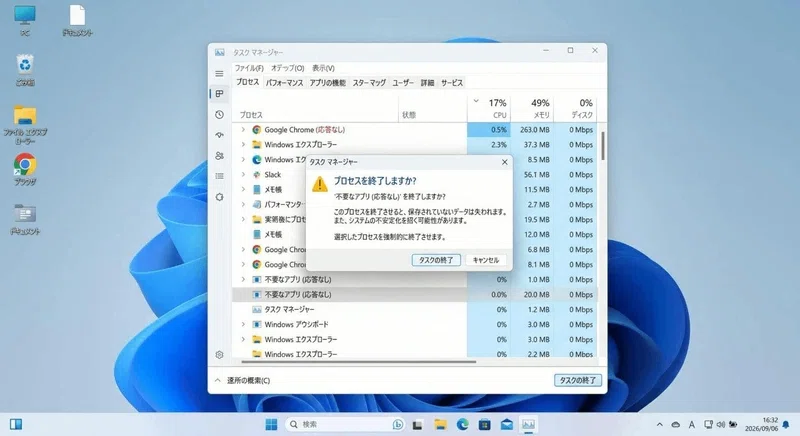Expand the Slack process group
800x436 pixels.
243,175
